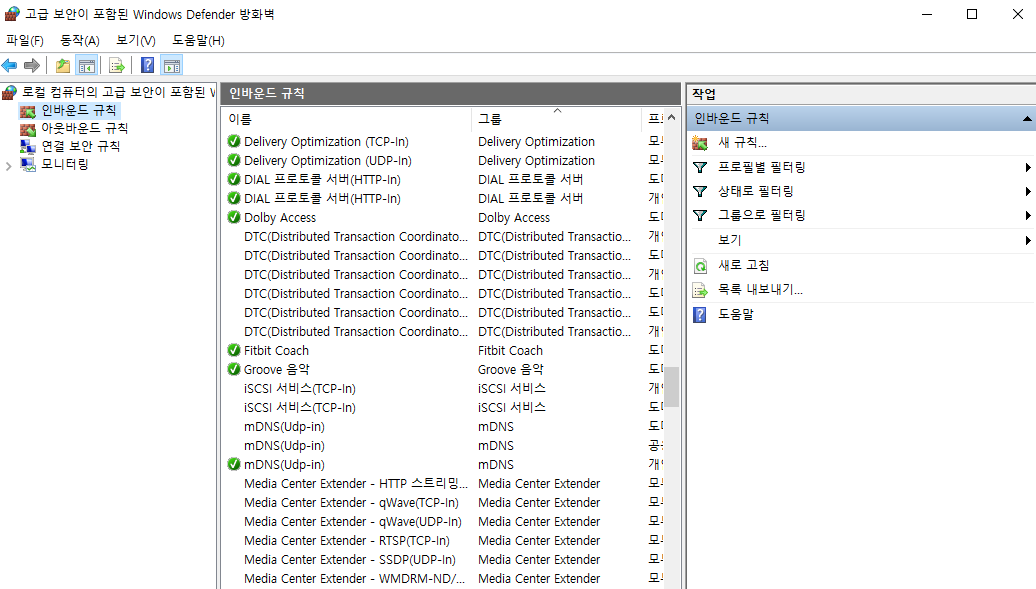Click green check icon of Groove 음악 rule
Screen dimensions: 1036x589
click(x=234, y=369)
